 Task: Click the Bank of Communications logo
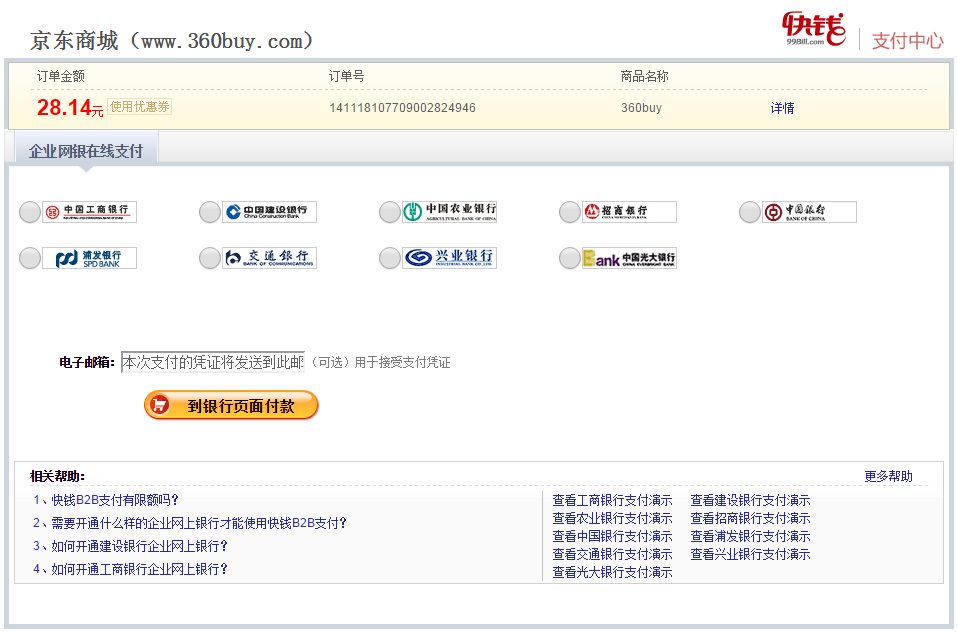pyautogui.click(x=269, y=258)
